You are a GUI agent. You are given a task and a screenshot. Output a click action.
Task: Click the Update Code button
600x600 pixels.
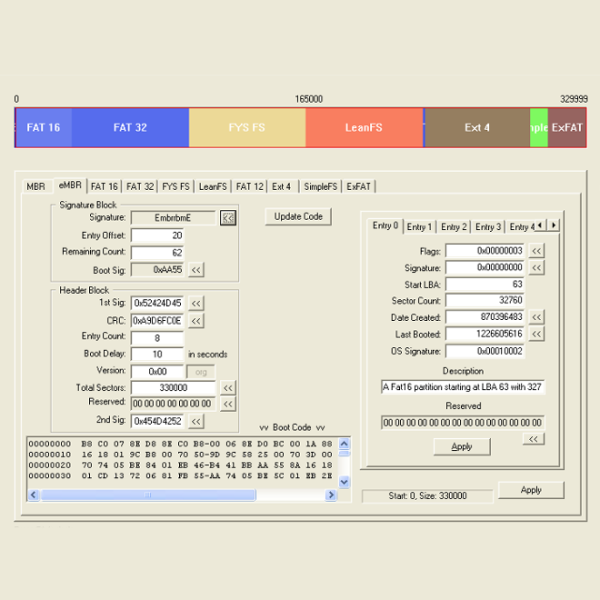click(298, 217)
